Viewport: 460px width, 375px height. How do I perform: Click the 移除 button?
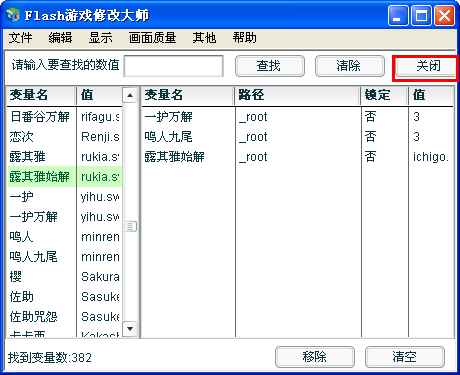[315, 357]
